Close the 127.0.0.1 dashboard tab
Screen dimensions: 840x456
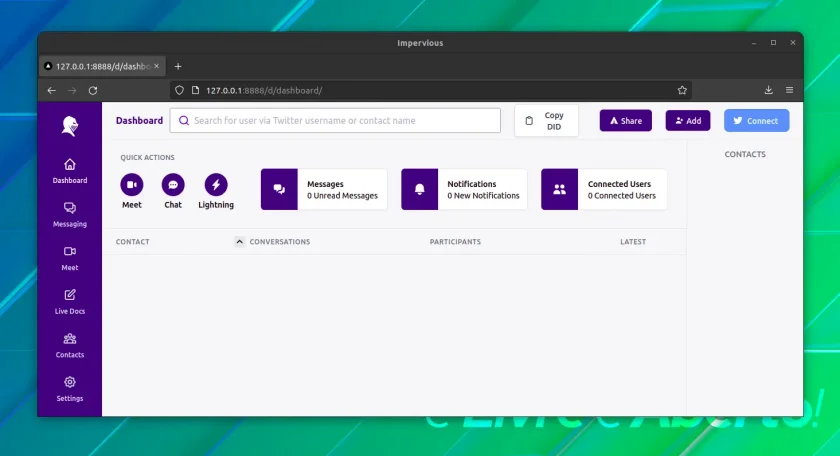tap(156, 66)
